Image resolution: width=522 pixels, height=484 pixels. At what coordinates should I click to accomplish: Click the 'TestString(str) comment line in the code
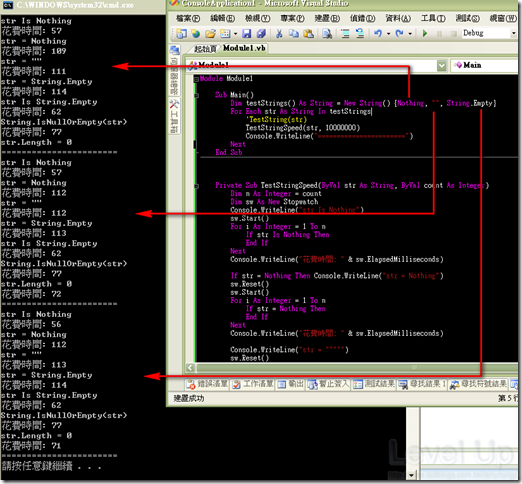click(276, 120)
